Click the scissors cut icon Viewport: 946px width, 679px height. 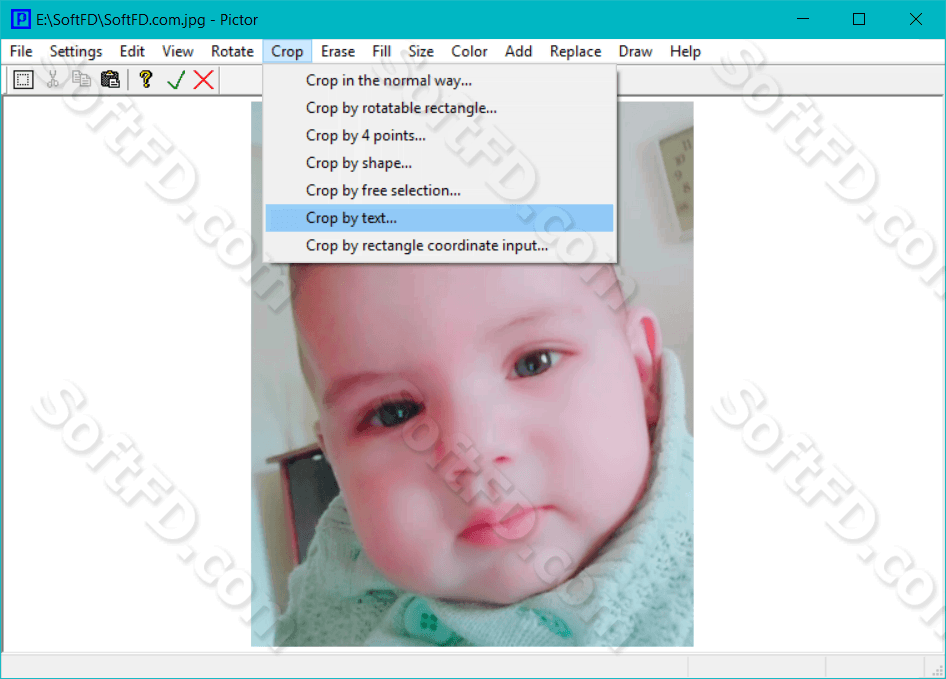[53, 80]
